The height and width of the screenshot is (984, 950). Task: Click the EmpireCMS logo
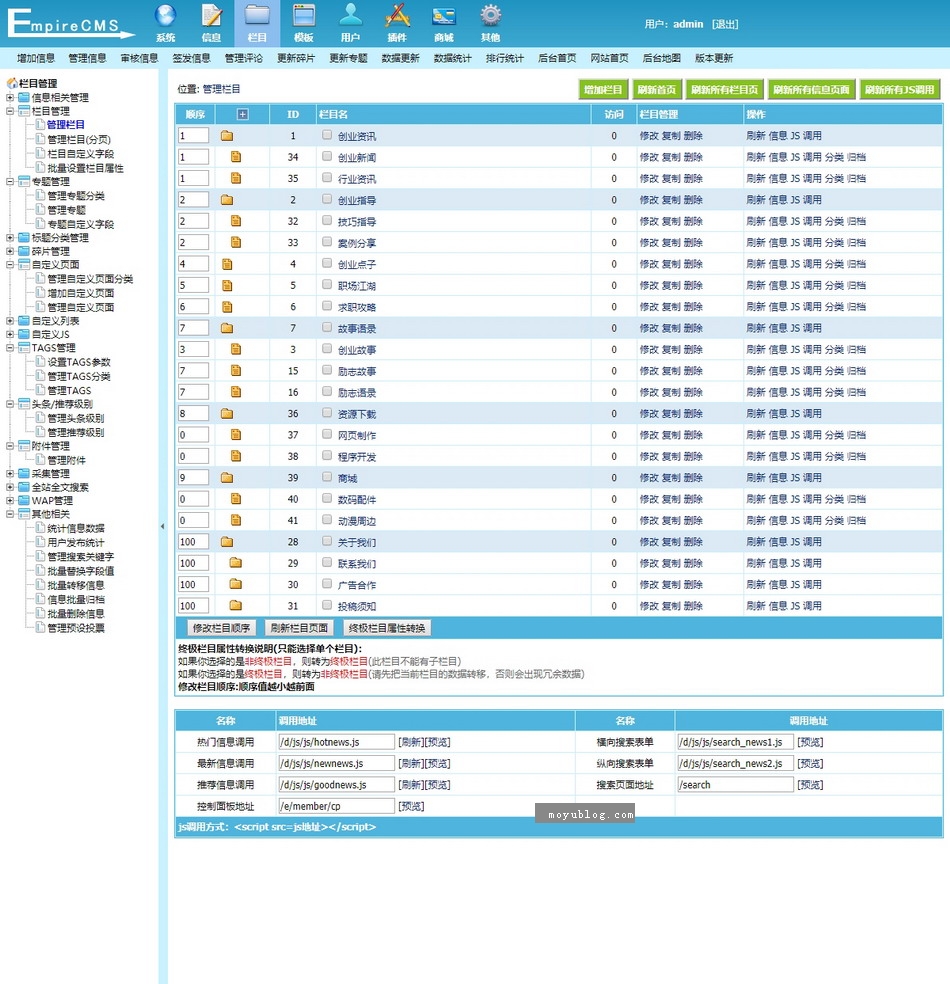click(x=70, y=24)
